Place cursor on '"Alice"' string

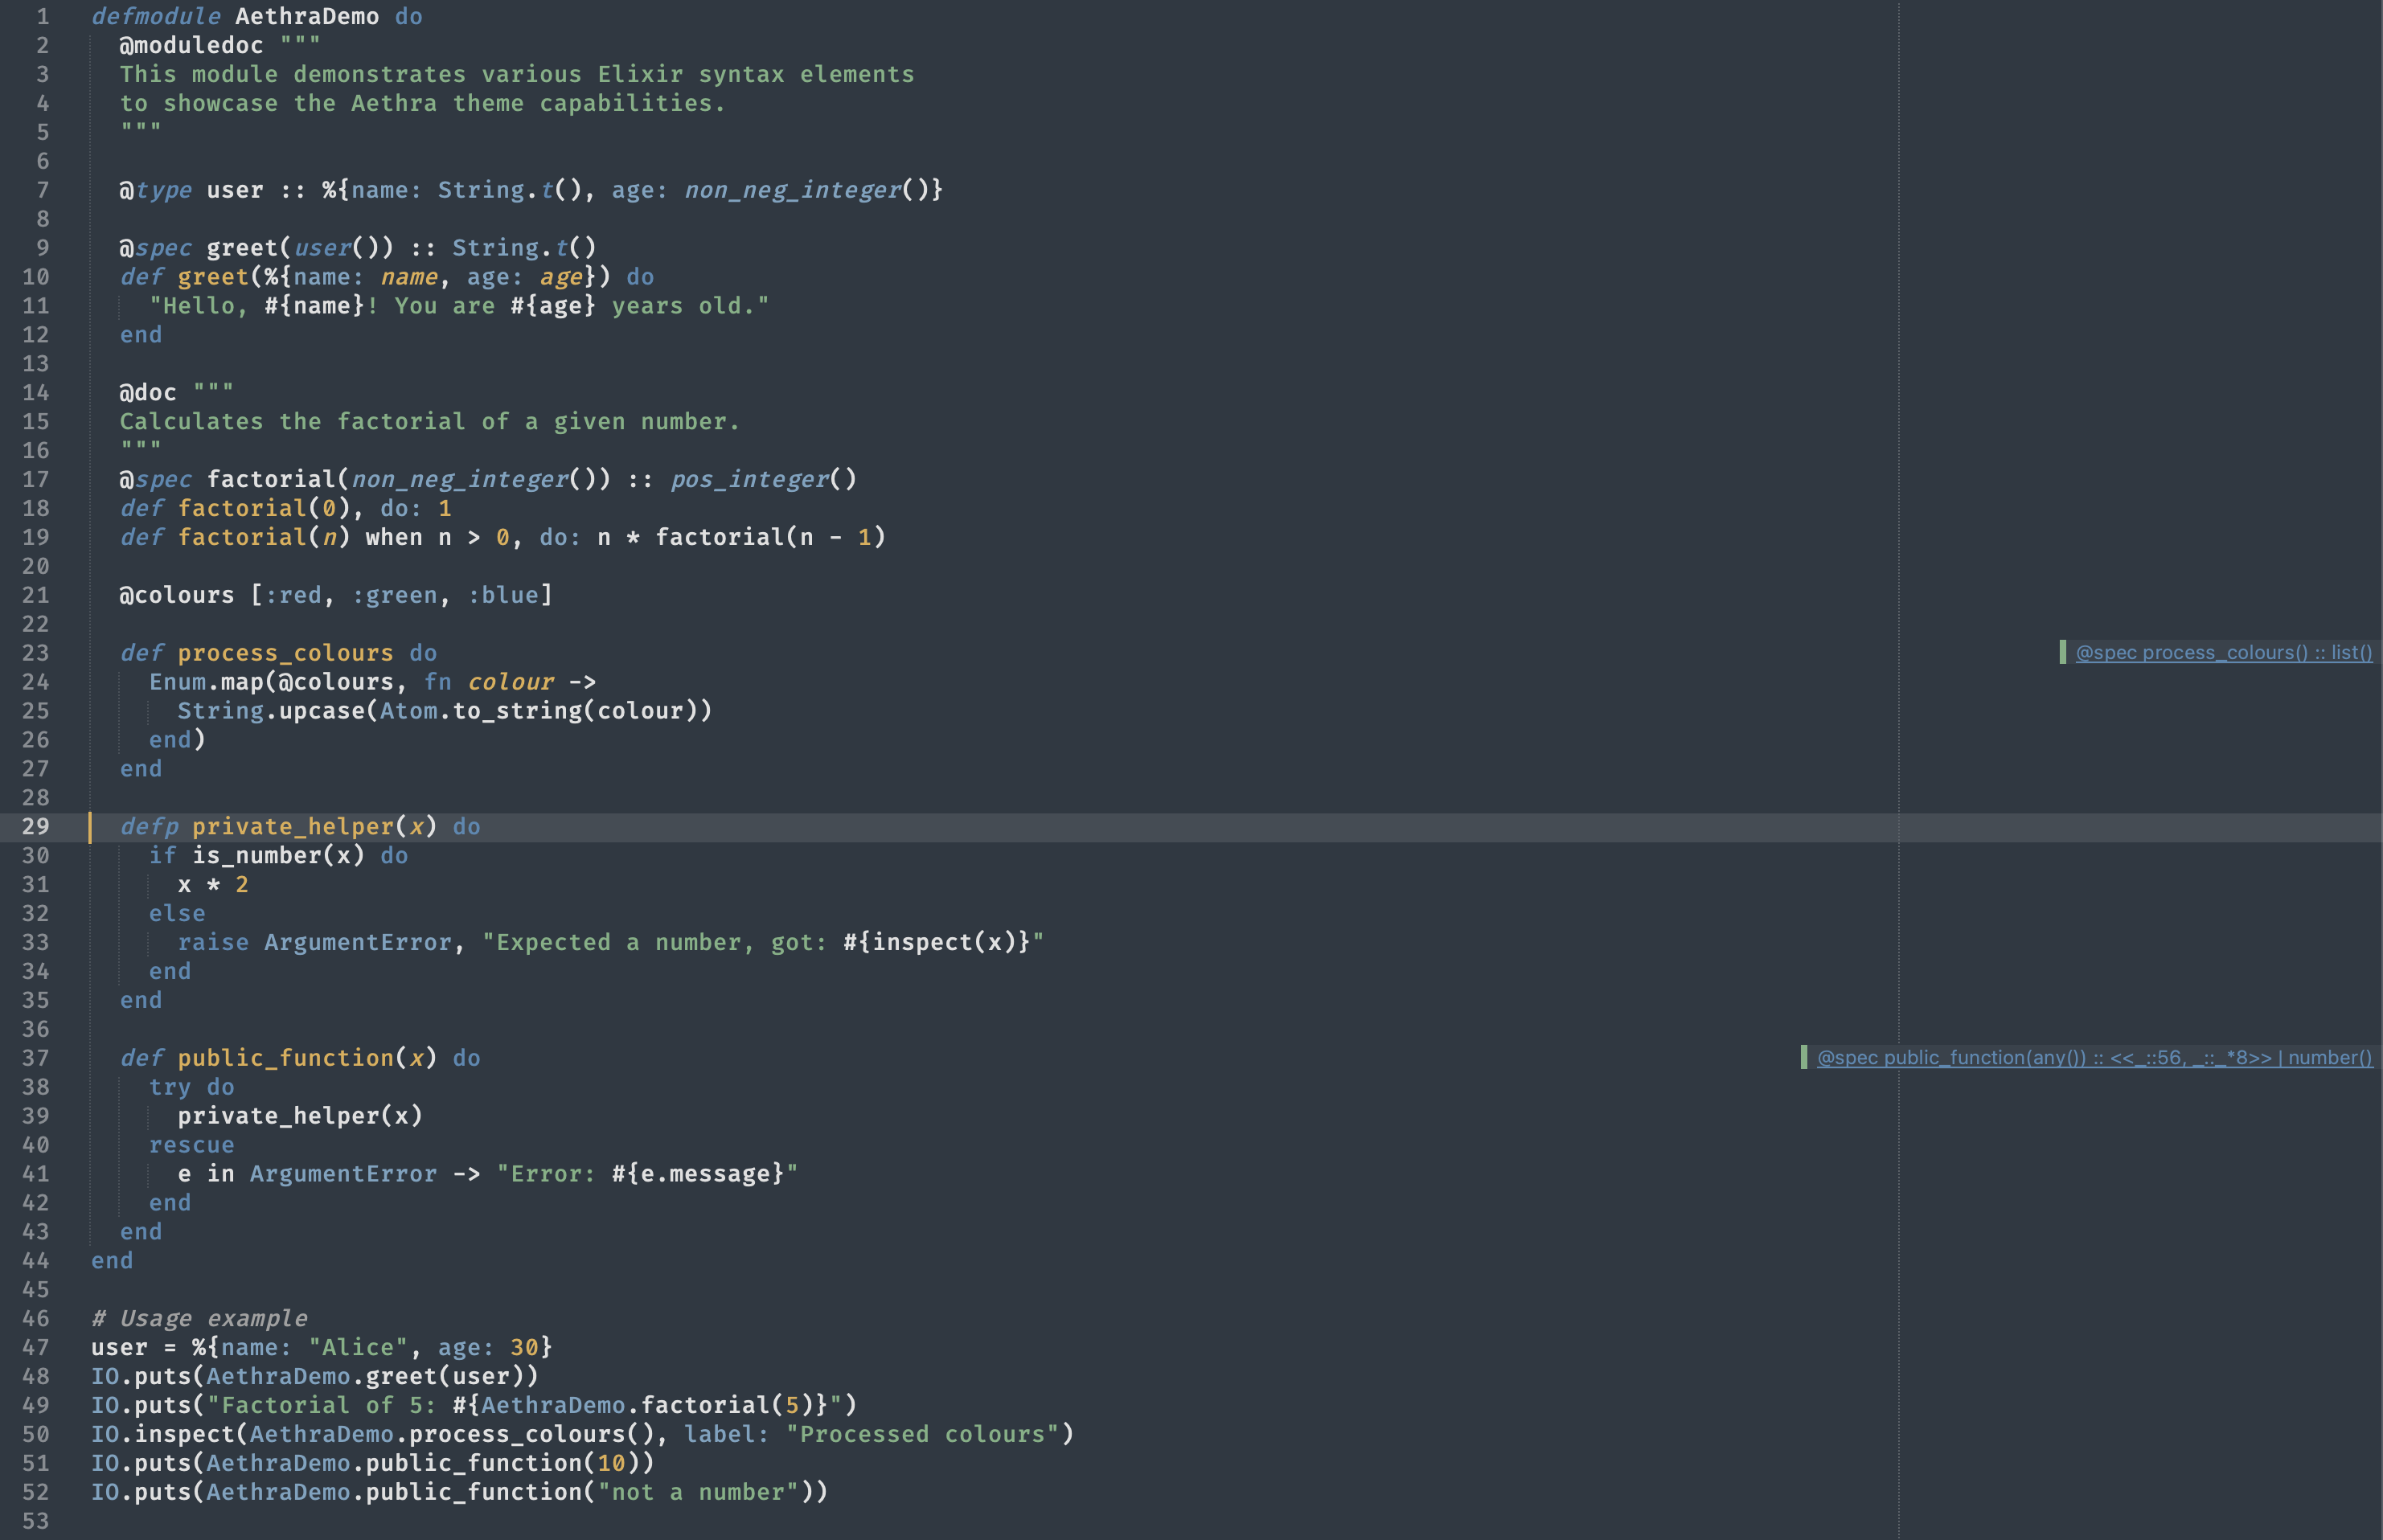tap(358, 1347)
